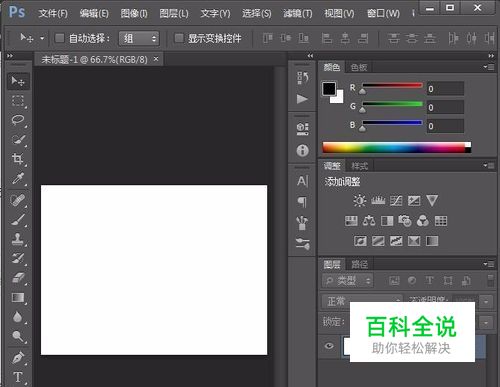Switch to the 色板 tab
500x387 pixels.
tap(359, 67)
